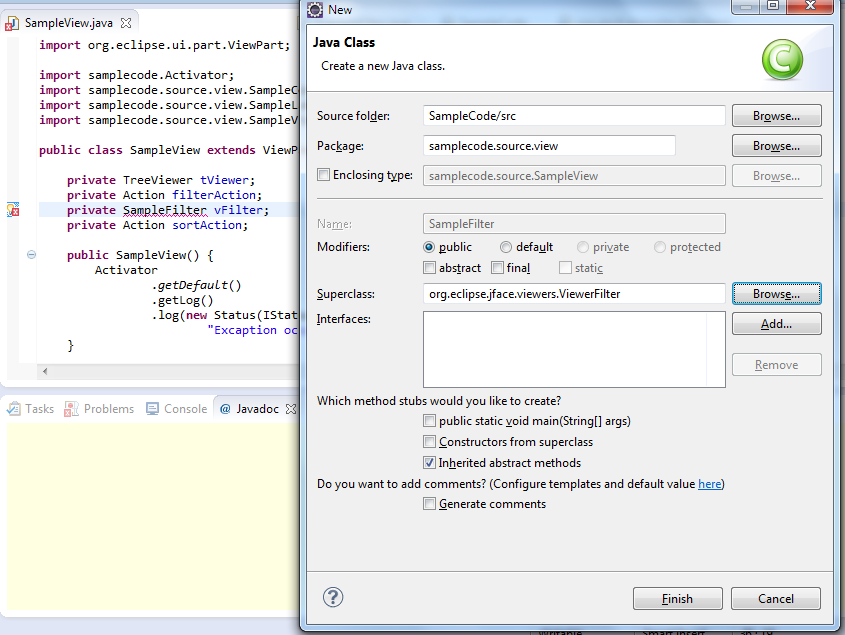The width and height of the screenshot is (845, 635).
Task: Click the Java file icon on SampleView.java tab
Action: (12, 21)
